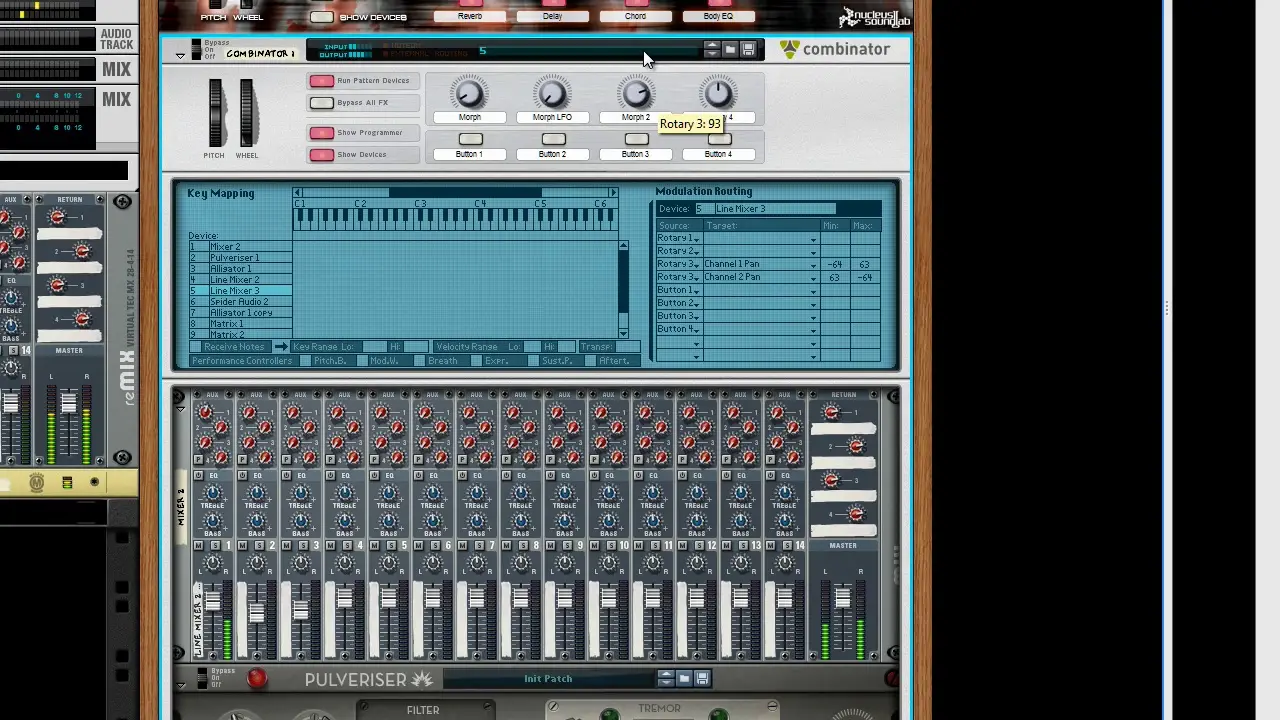Image resolution: width=1280 pixels, height=720 pixels.
Task: Select Matrix 1 in the device list
Action: coord(240,324)
